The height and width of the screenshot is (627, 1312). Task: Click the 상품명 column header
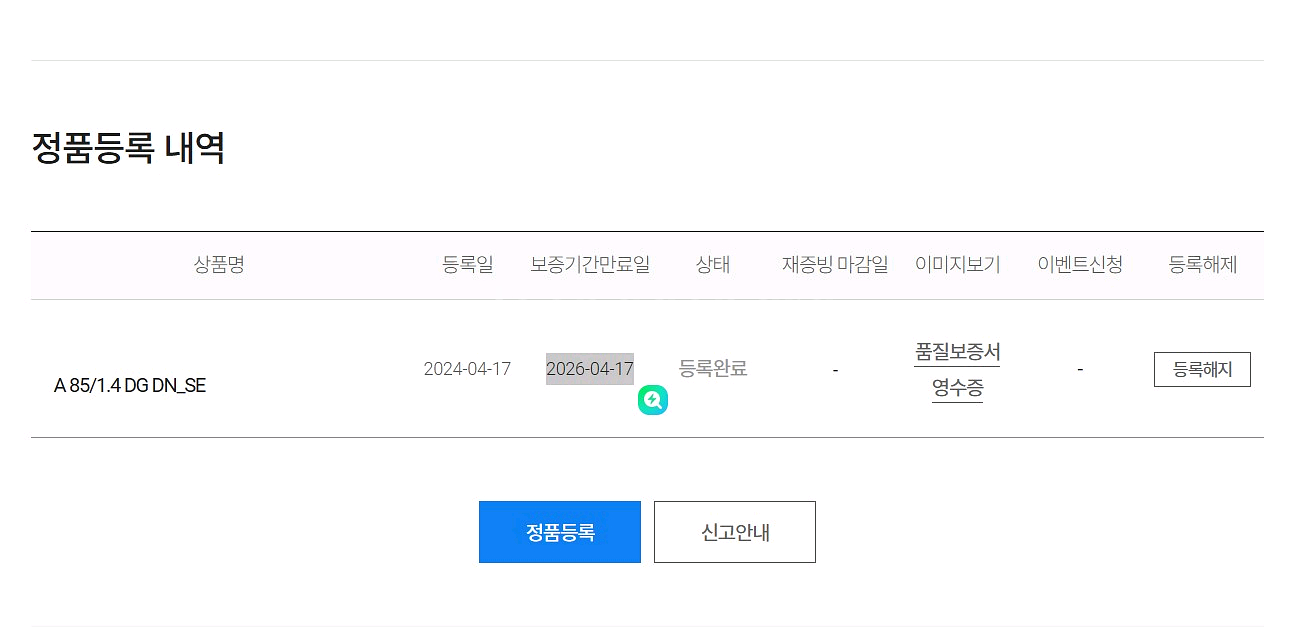point(219,265)
